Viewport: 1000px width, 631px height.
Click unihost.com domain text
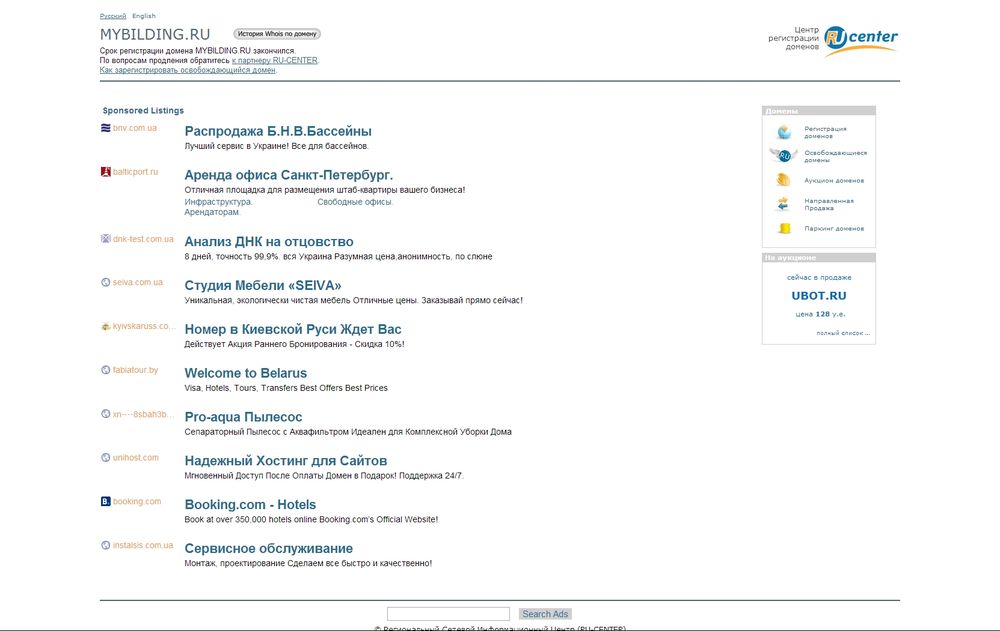pos(136,457)
